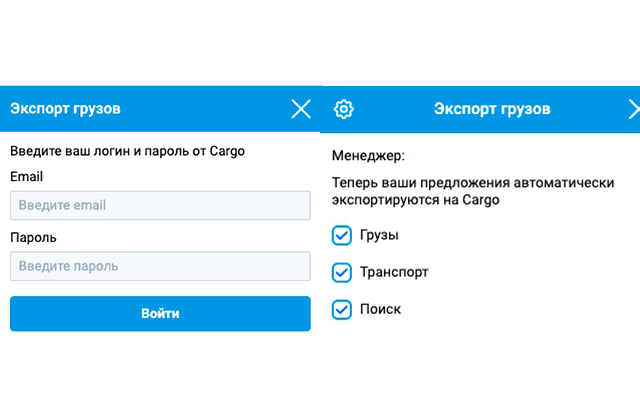This screenshot has height=400, width=640.
Task: Click the left panel title Экспорт грузов
Action: (65, 109)
